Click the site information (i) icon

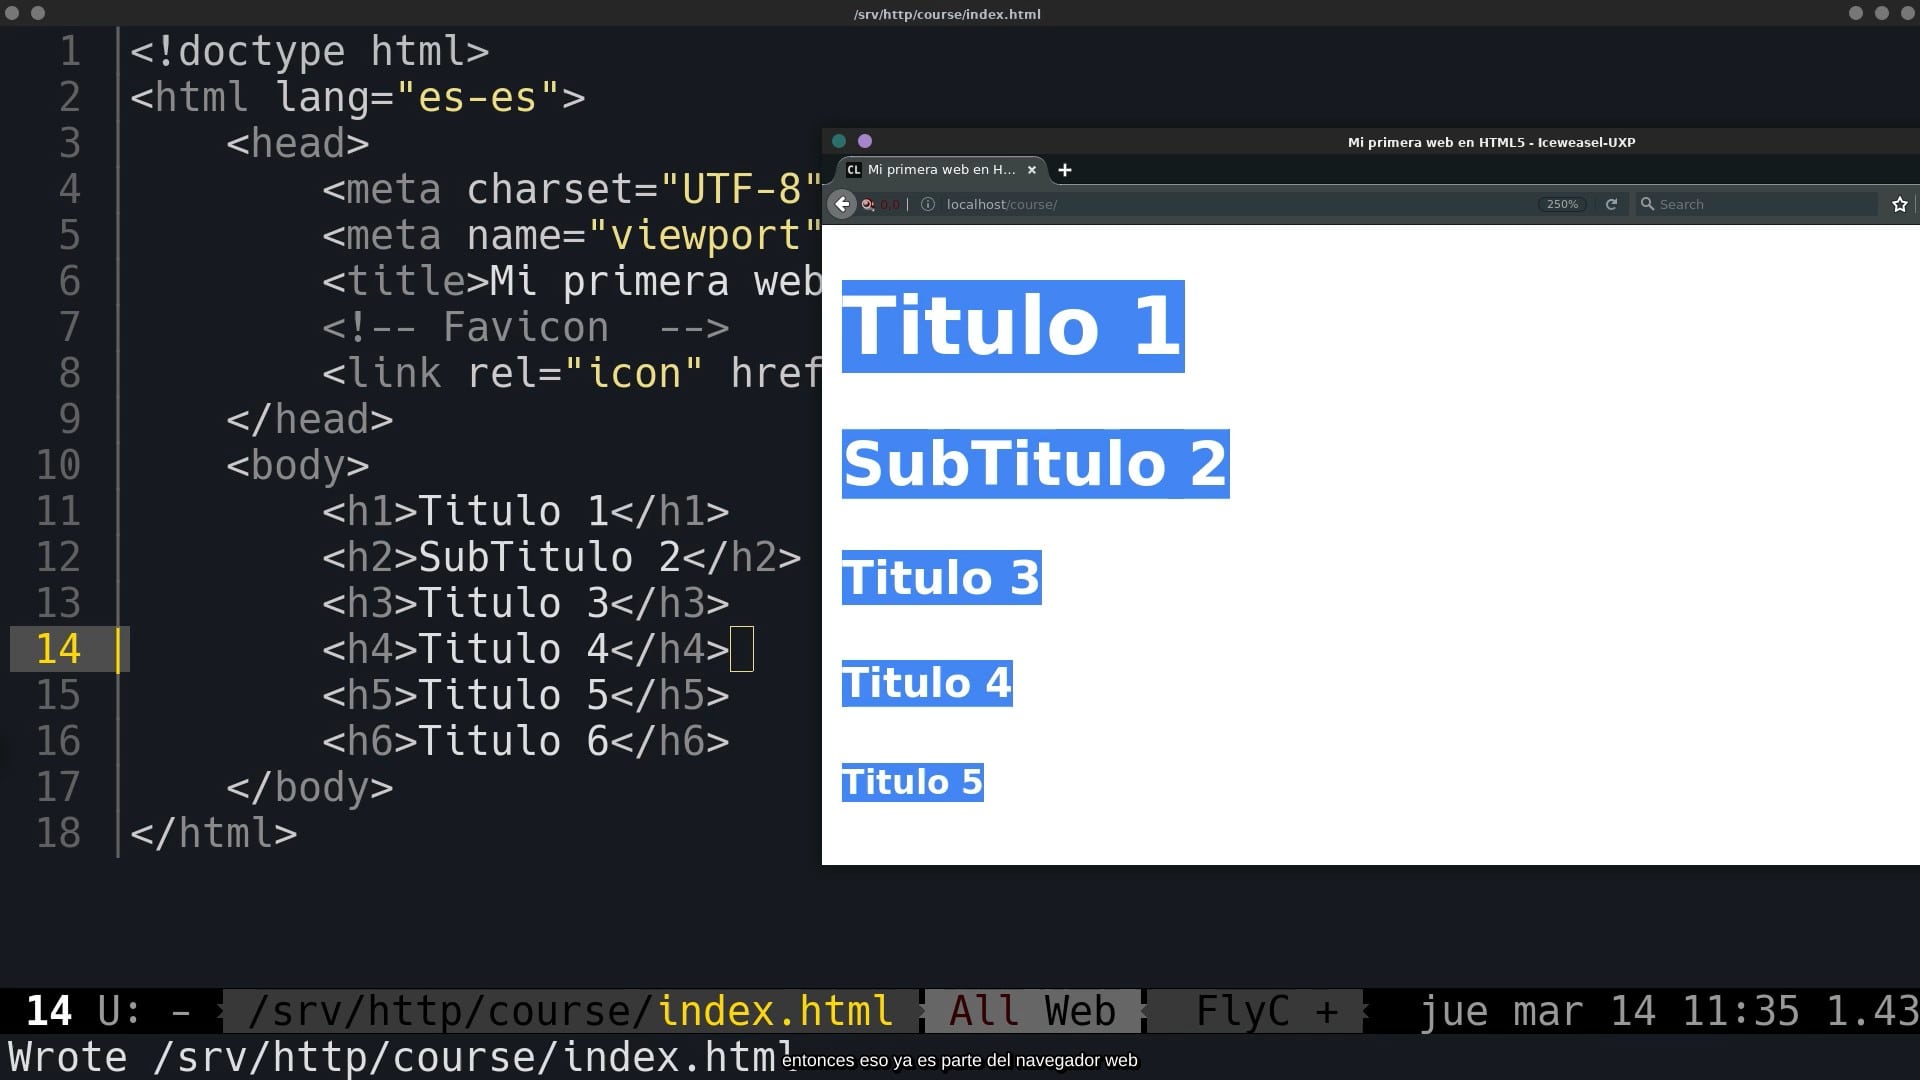[927, 204]
